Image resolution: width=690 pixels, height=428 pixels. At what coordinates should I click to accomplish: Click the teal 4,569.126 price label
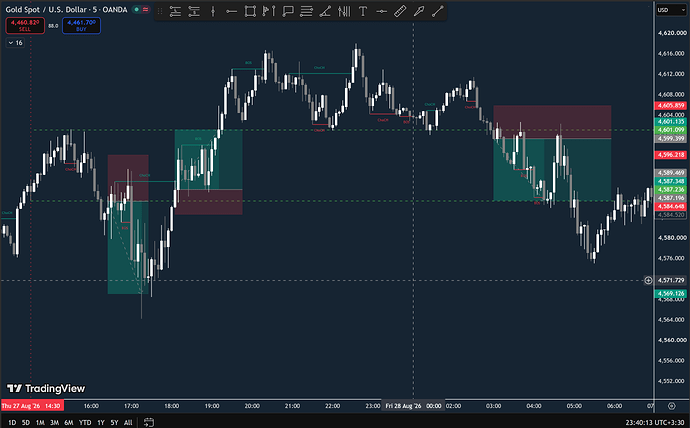tap(671, 293)
